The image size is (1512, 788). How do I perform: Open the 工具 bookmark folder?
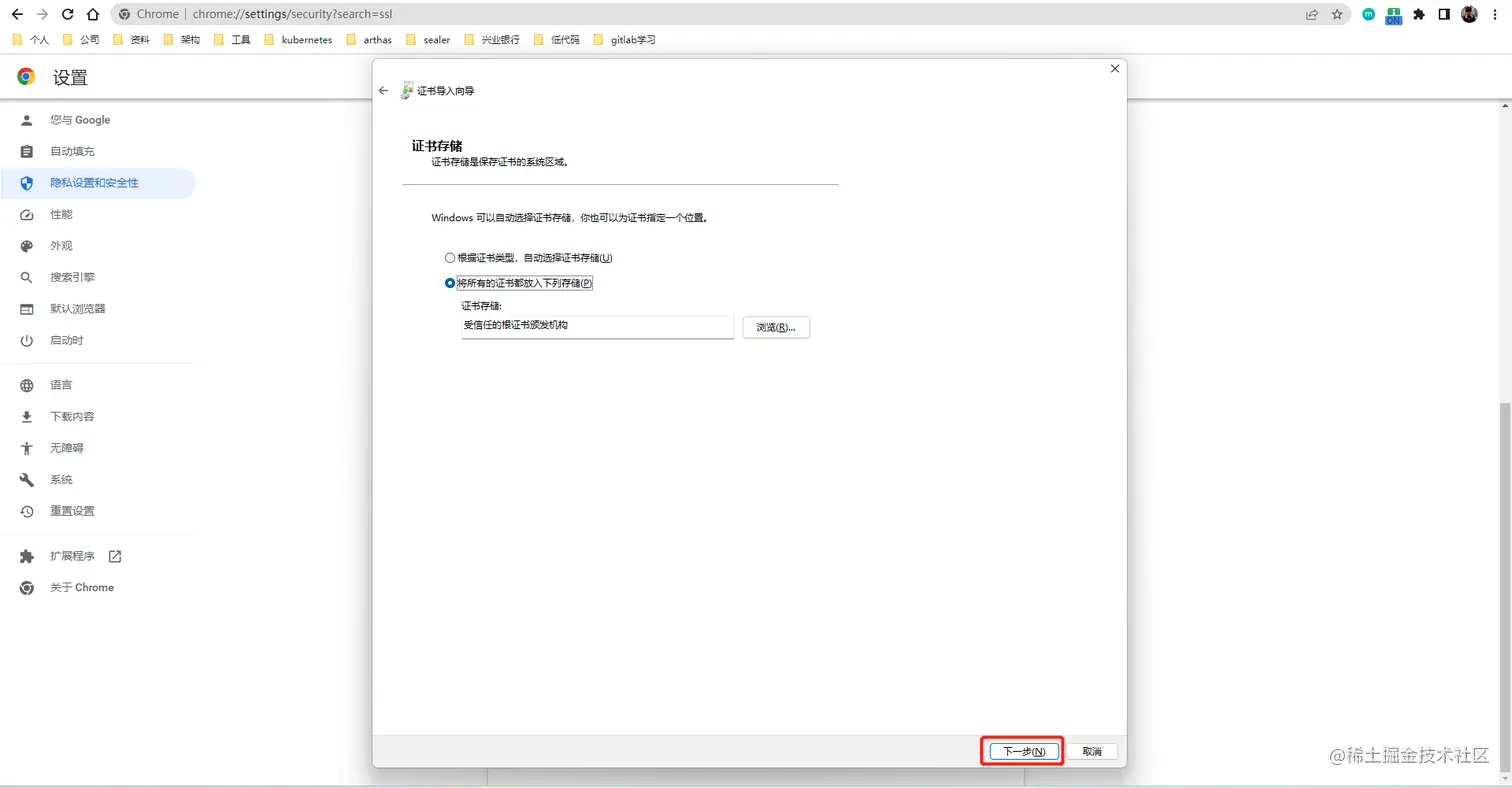click(232, 40)
